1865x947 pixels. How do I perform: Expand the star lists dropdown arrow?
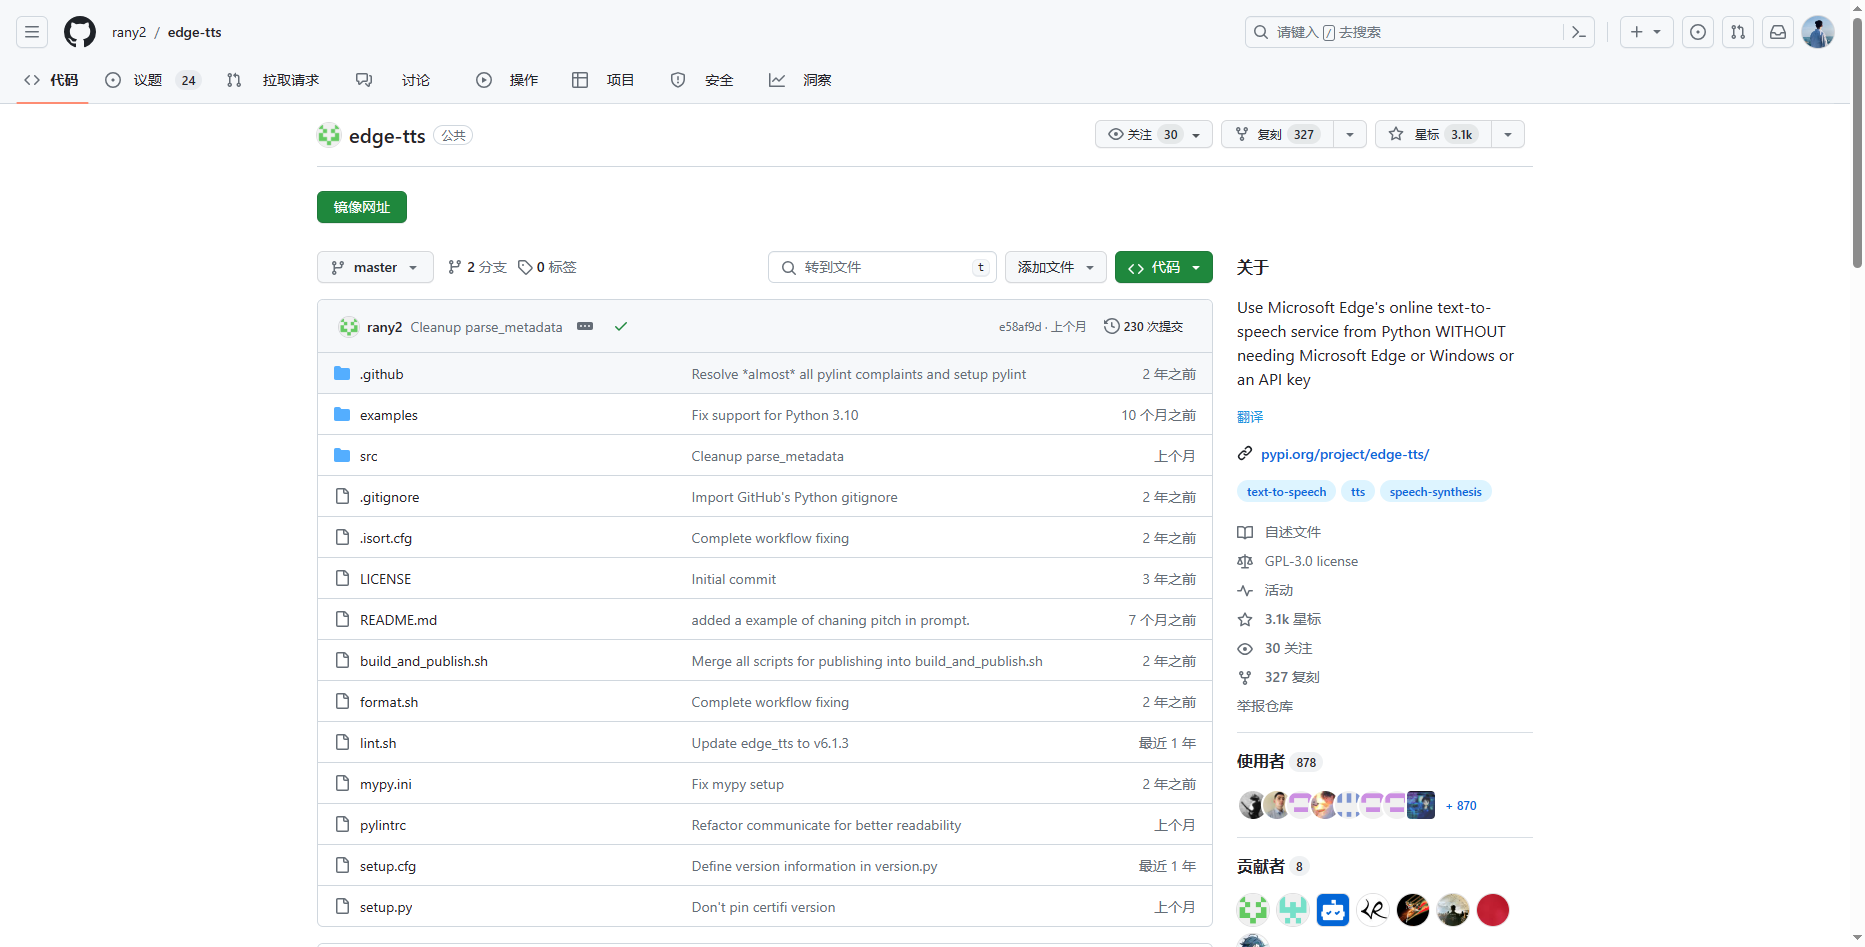pyautogui.click(x=1508, y=134)
